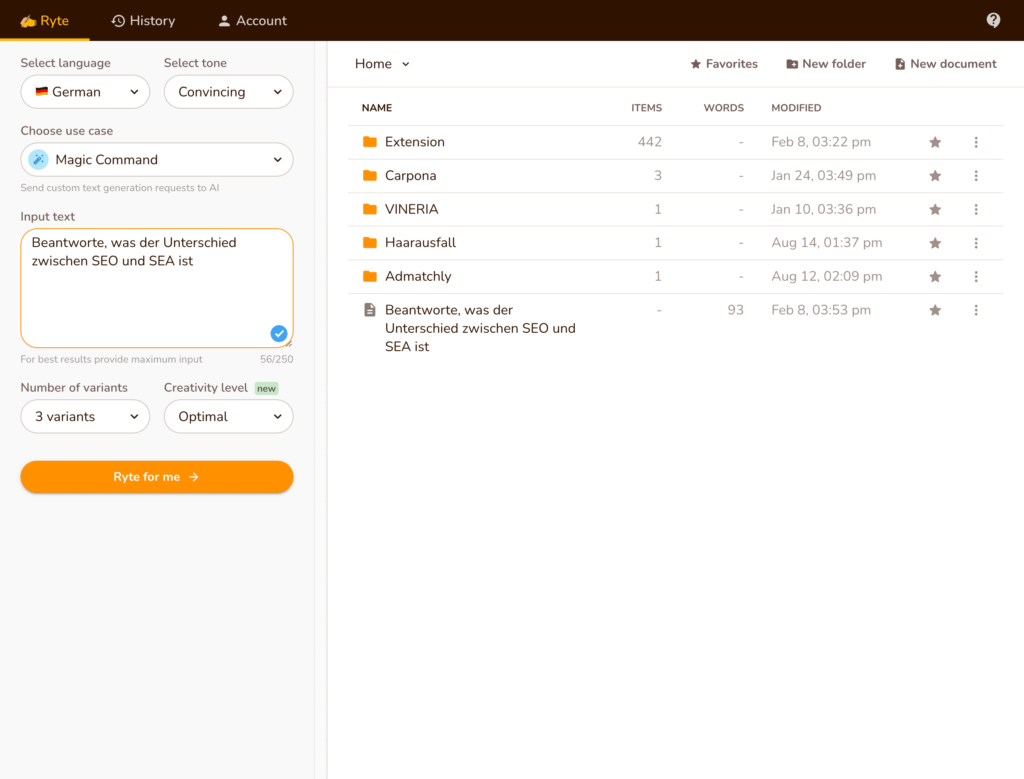
Task: Click the 93 words count value
Action: click(x=735, y=310)
